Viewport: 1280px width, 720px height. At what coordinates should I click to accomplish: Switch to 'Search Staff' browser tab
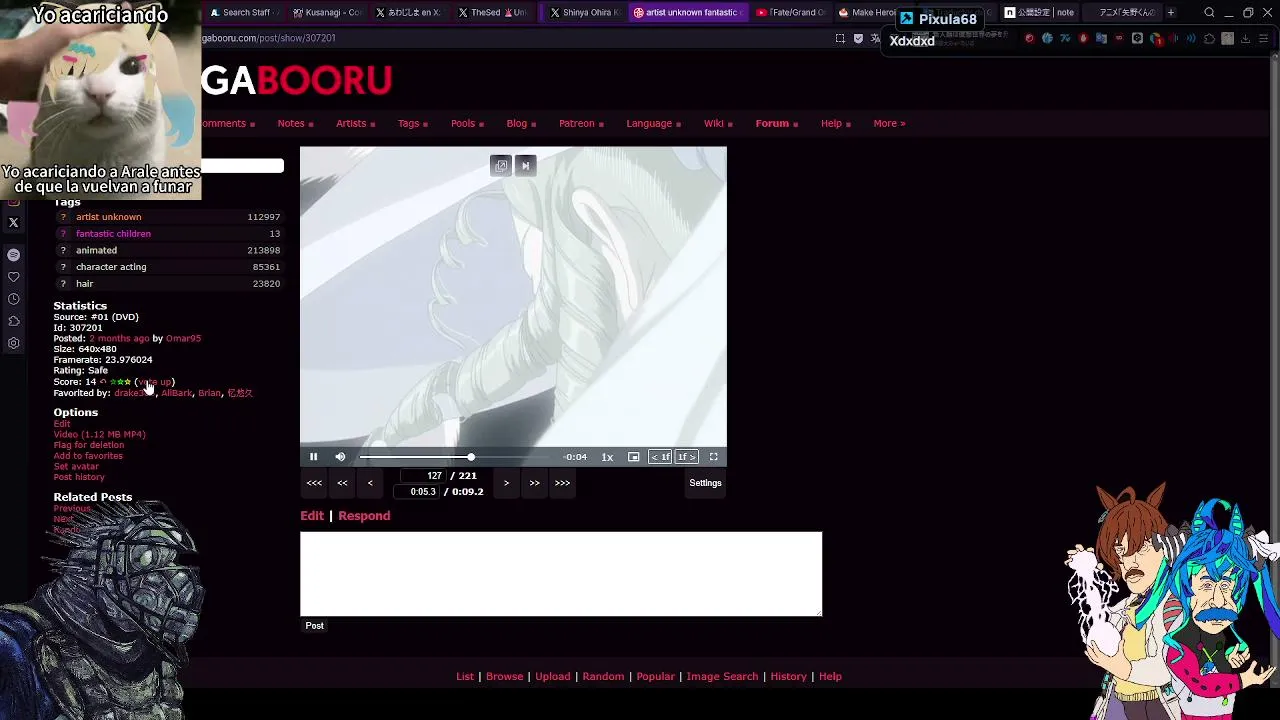pyautogui.click(x=243, y=13)
